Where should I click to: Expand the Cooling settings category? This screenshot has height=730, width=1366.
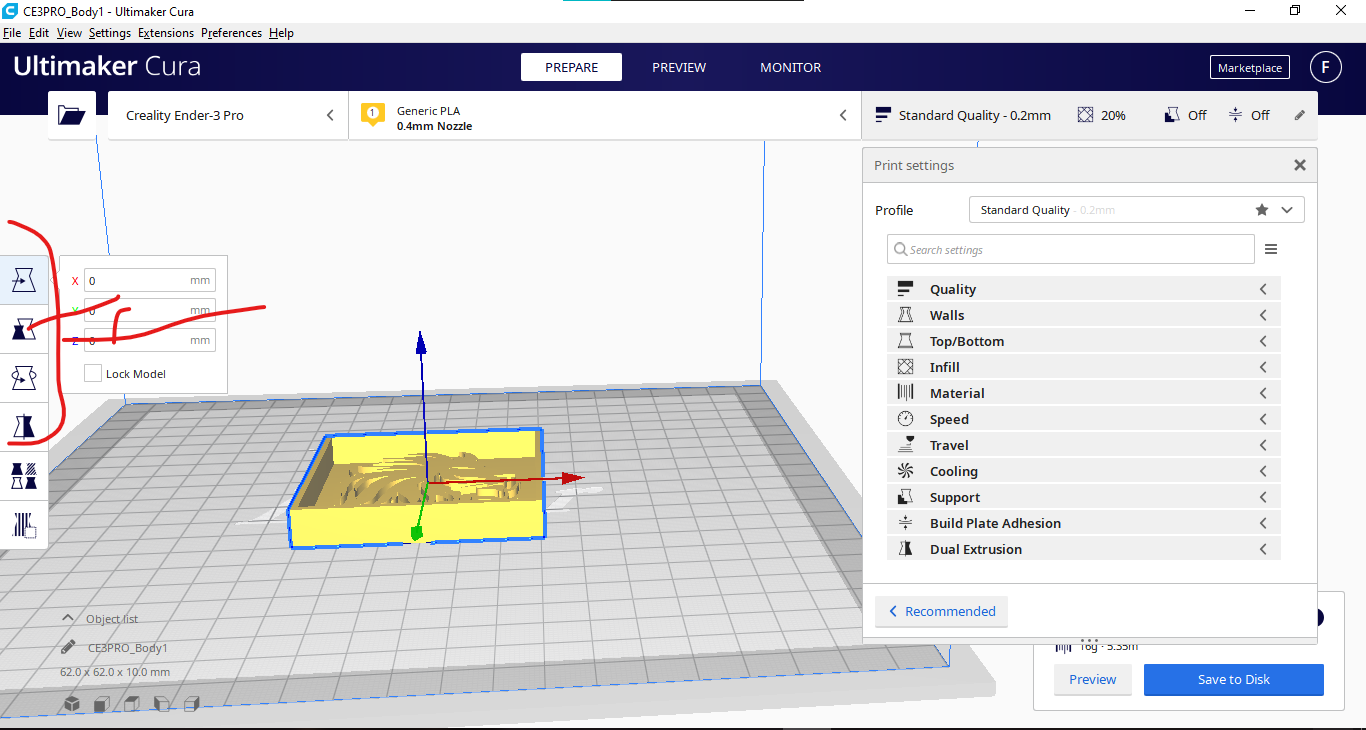[x=1083, y=471]
